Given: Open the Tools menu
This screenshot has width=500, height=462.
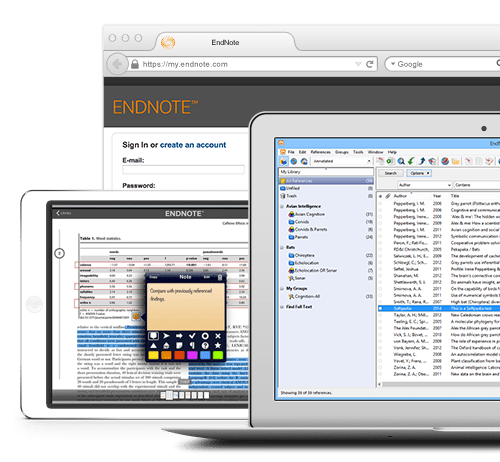Looking at the screenshot, I should 358,152.
